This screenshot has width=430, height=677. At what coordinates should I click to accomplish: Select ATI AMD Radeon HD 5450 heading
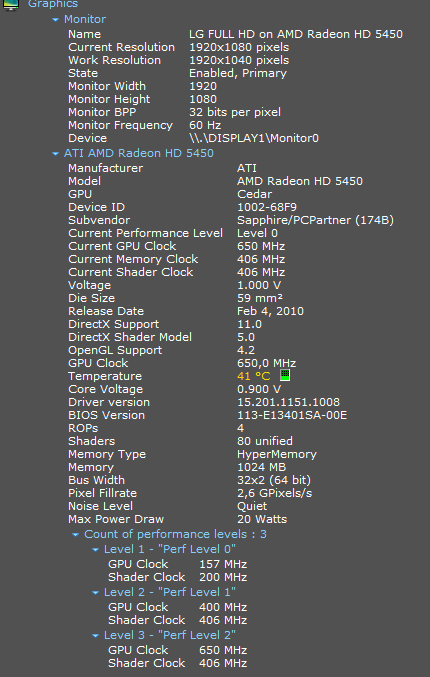point(139,153)
